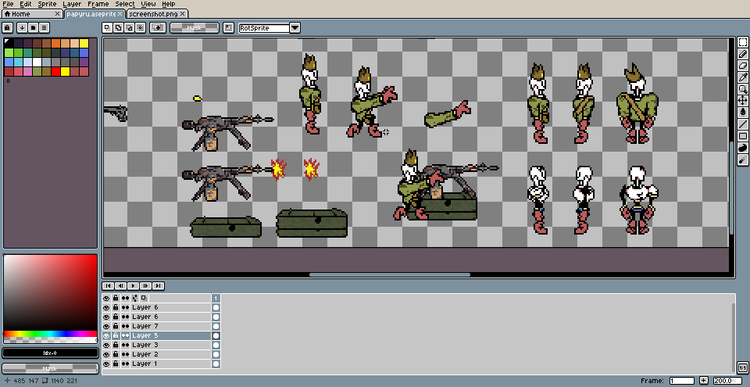Select the Paint Bucket tool
Image resolution: width=750 pixels, height=387 pixels.
(743, 111)
